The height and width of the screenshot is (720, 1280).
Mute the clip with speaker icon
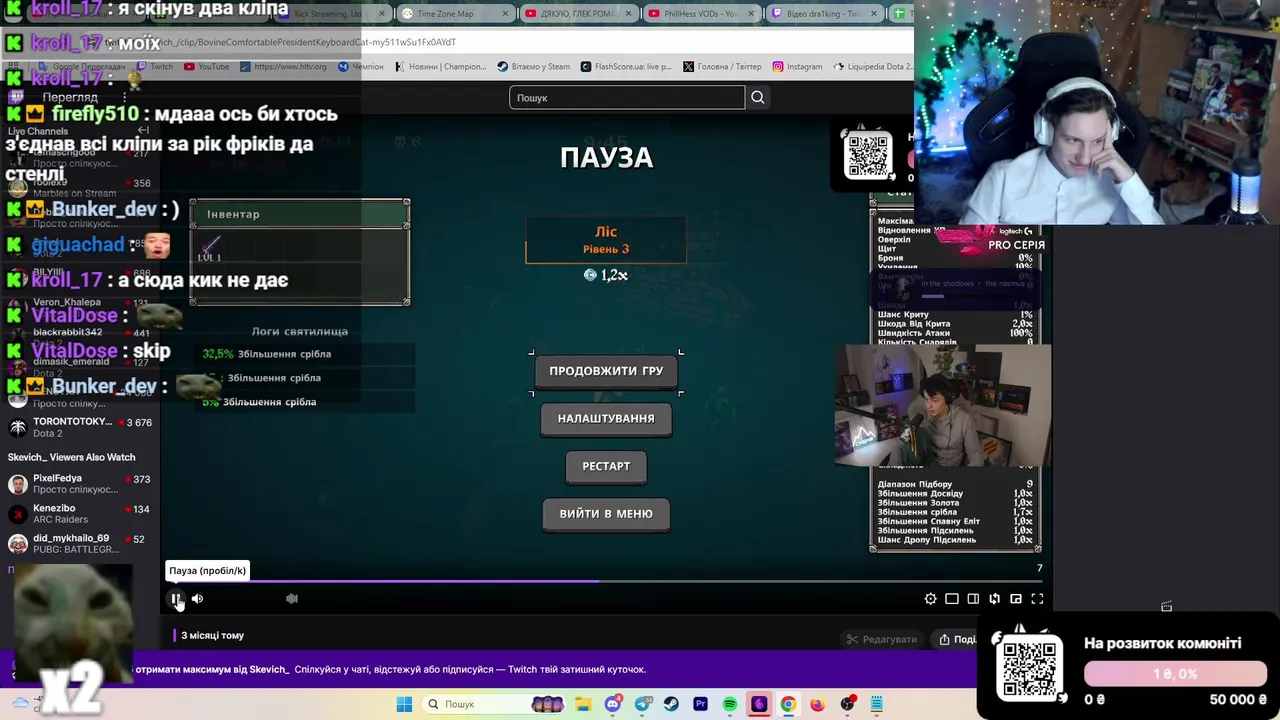pyautogui.click(x=197, y=599)
